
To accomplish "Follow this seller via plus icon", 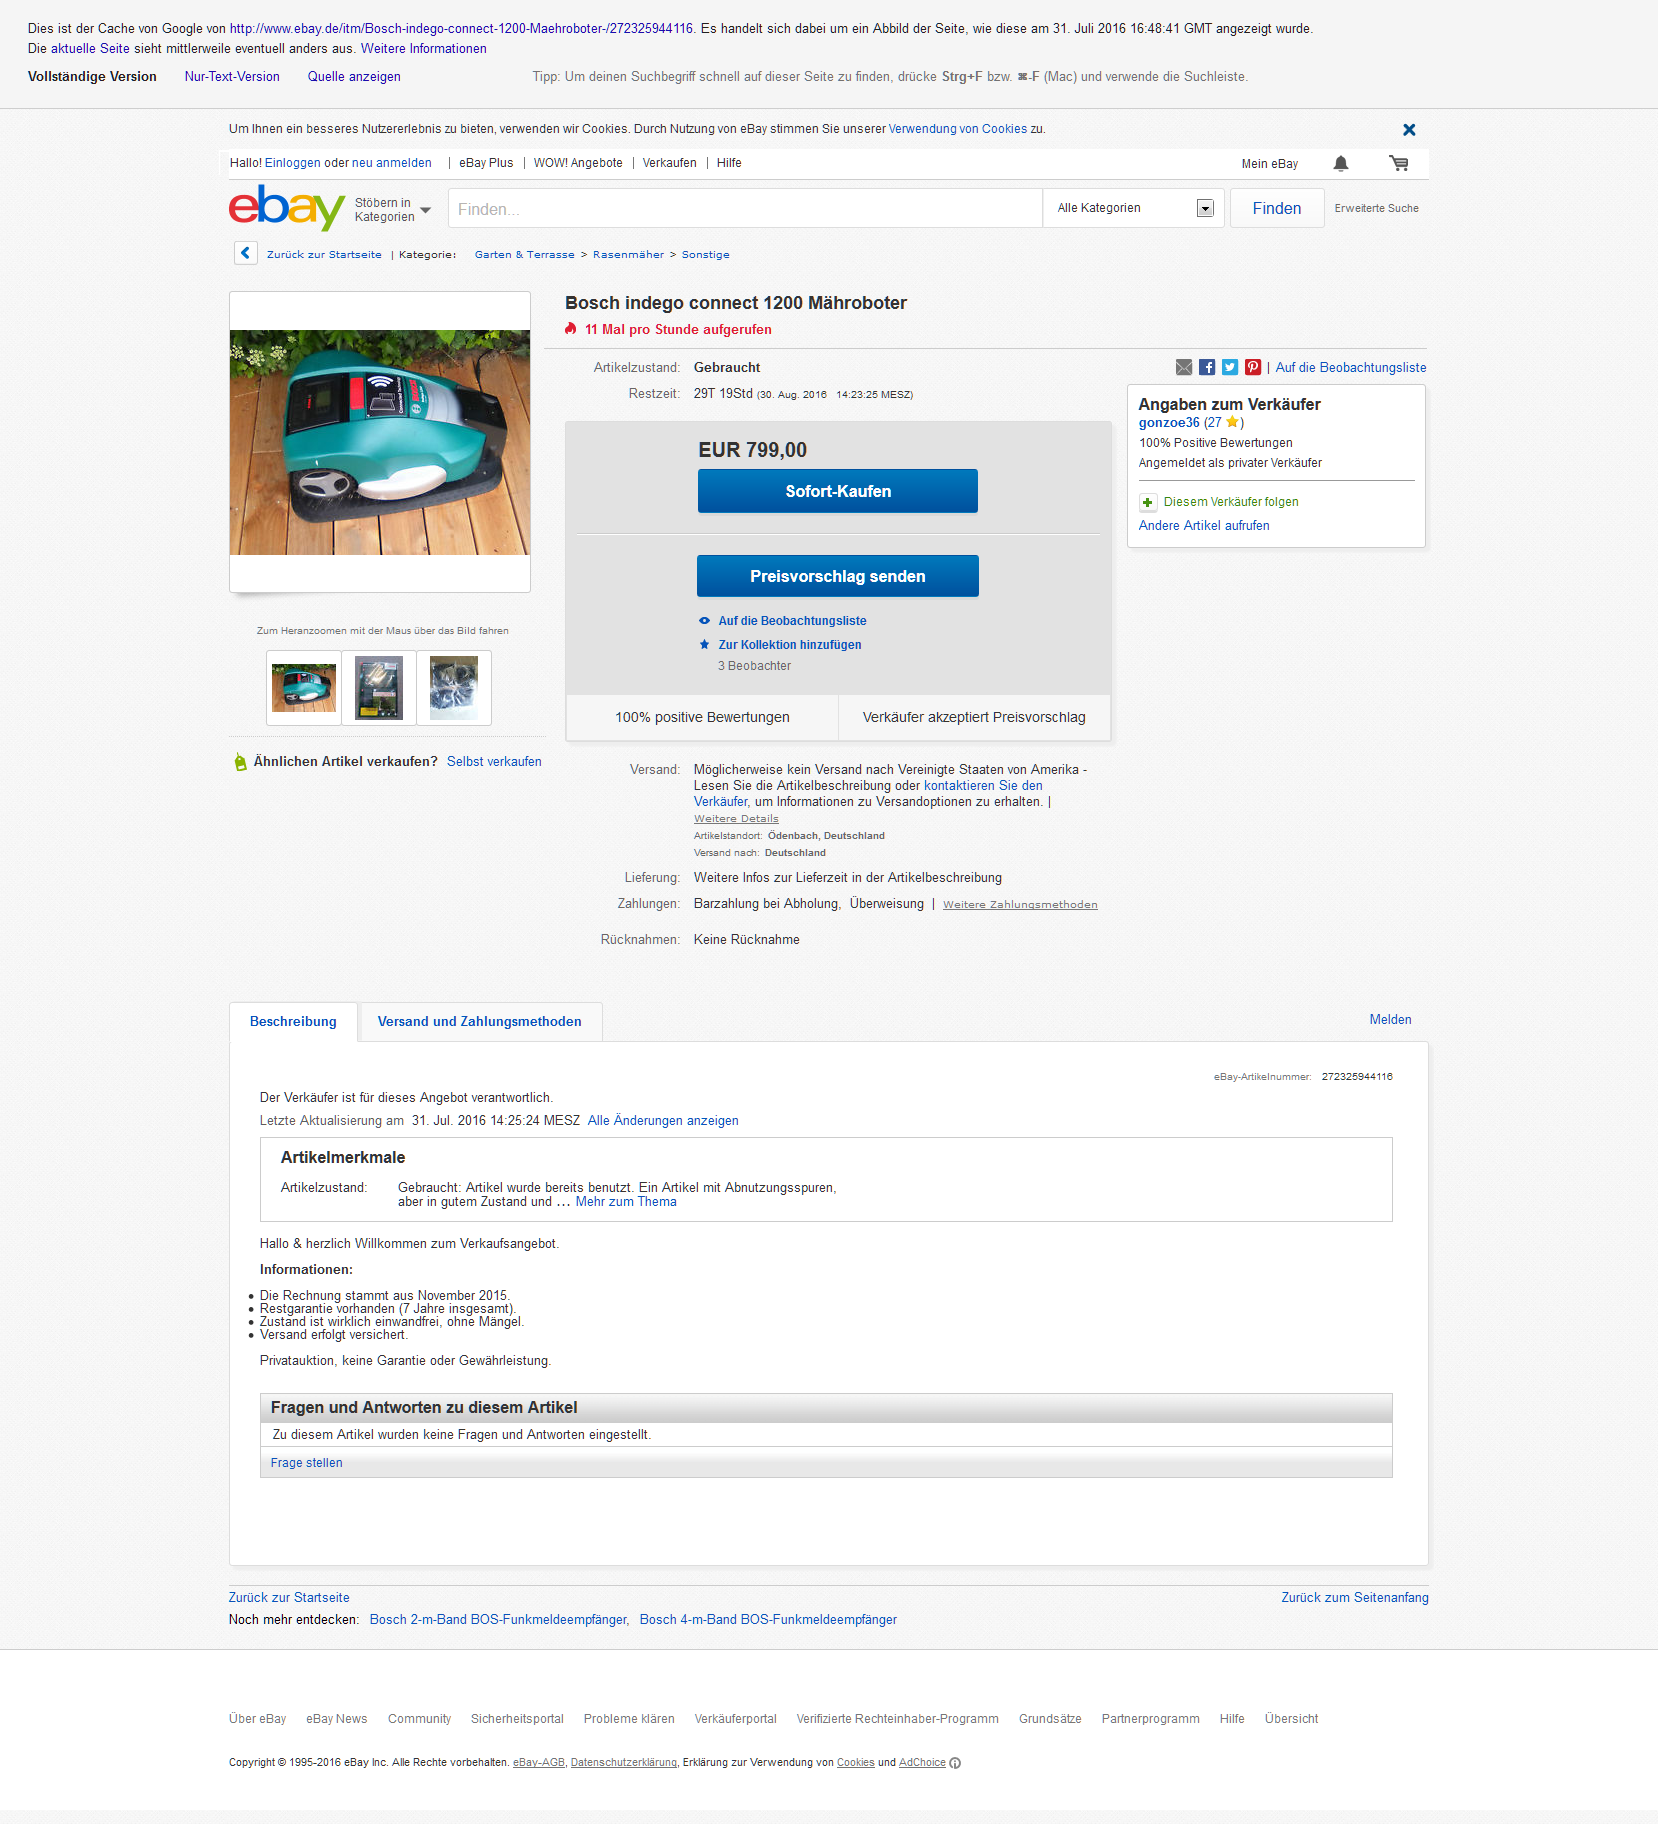I will coord(1147,502).
